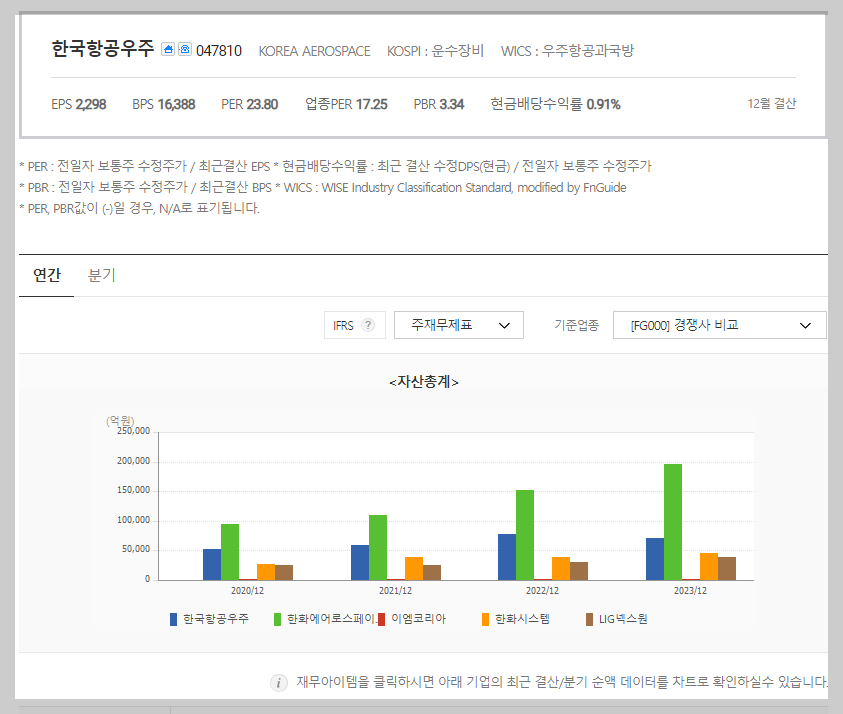Open the 주재무제표 dropdown

[459, 325]
